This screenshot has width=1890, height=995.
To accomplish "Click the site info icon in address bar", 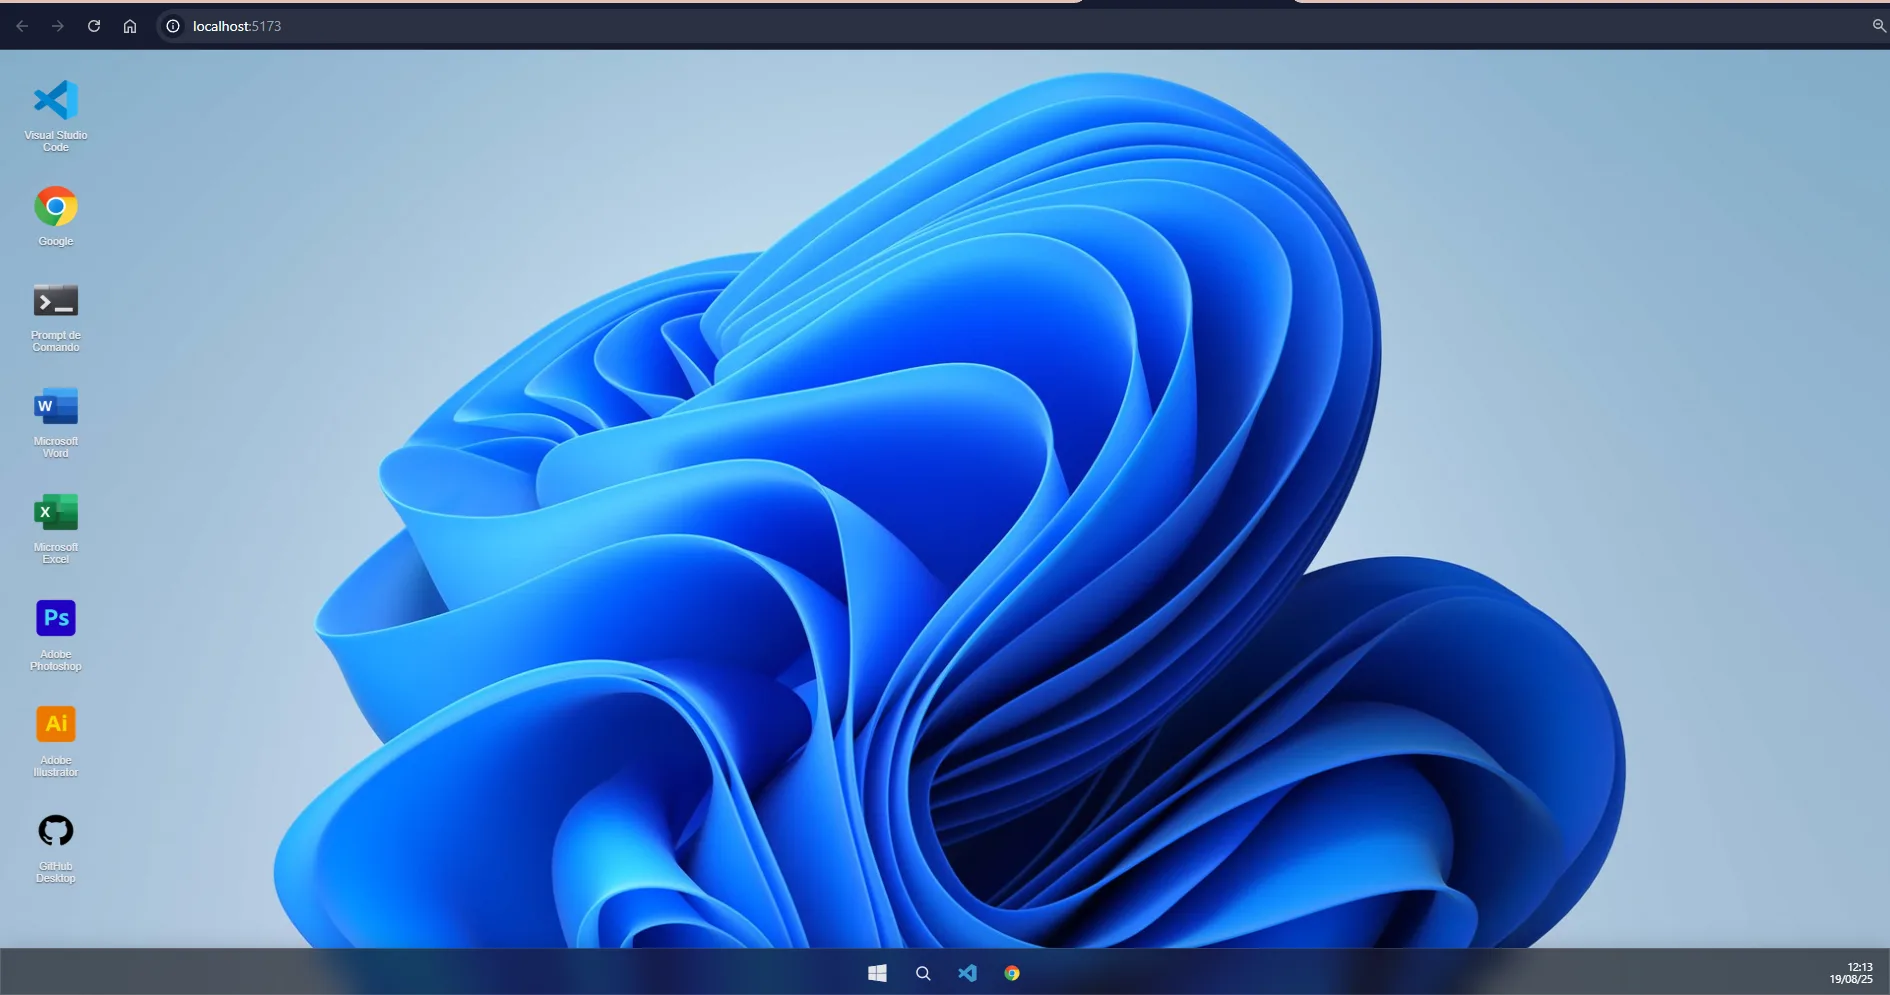I will [x=172, y=26].
